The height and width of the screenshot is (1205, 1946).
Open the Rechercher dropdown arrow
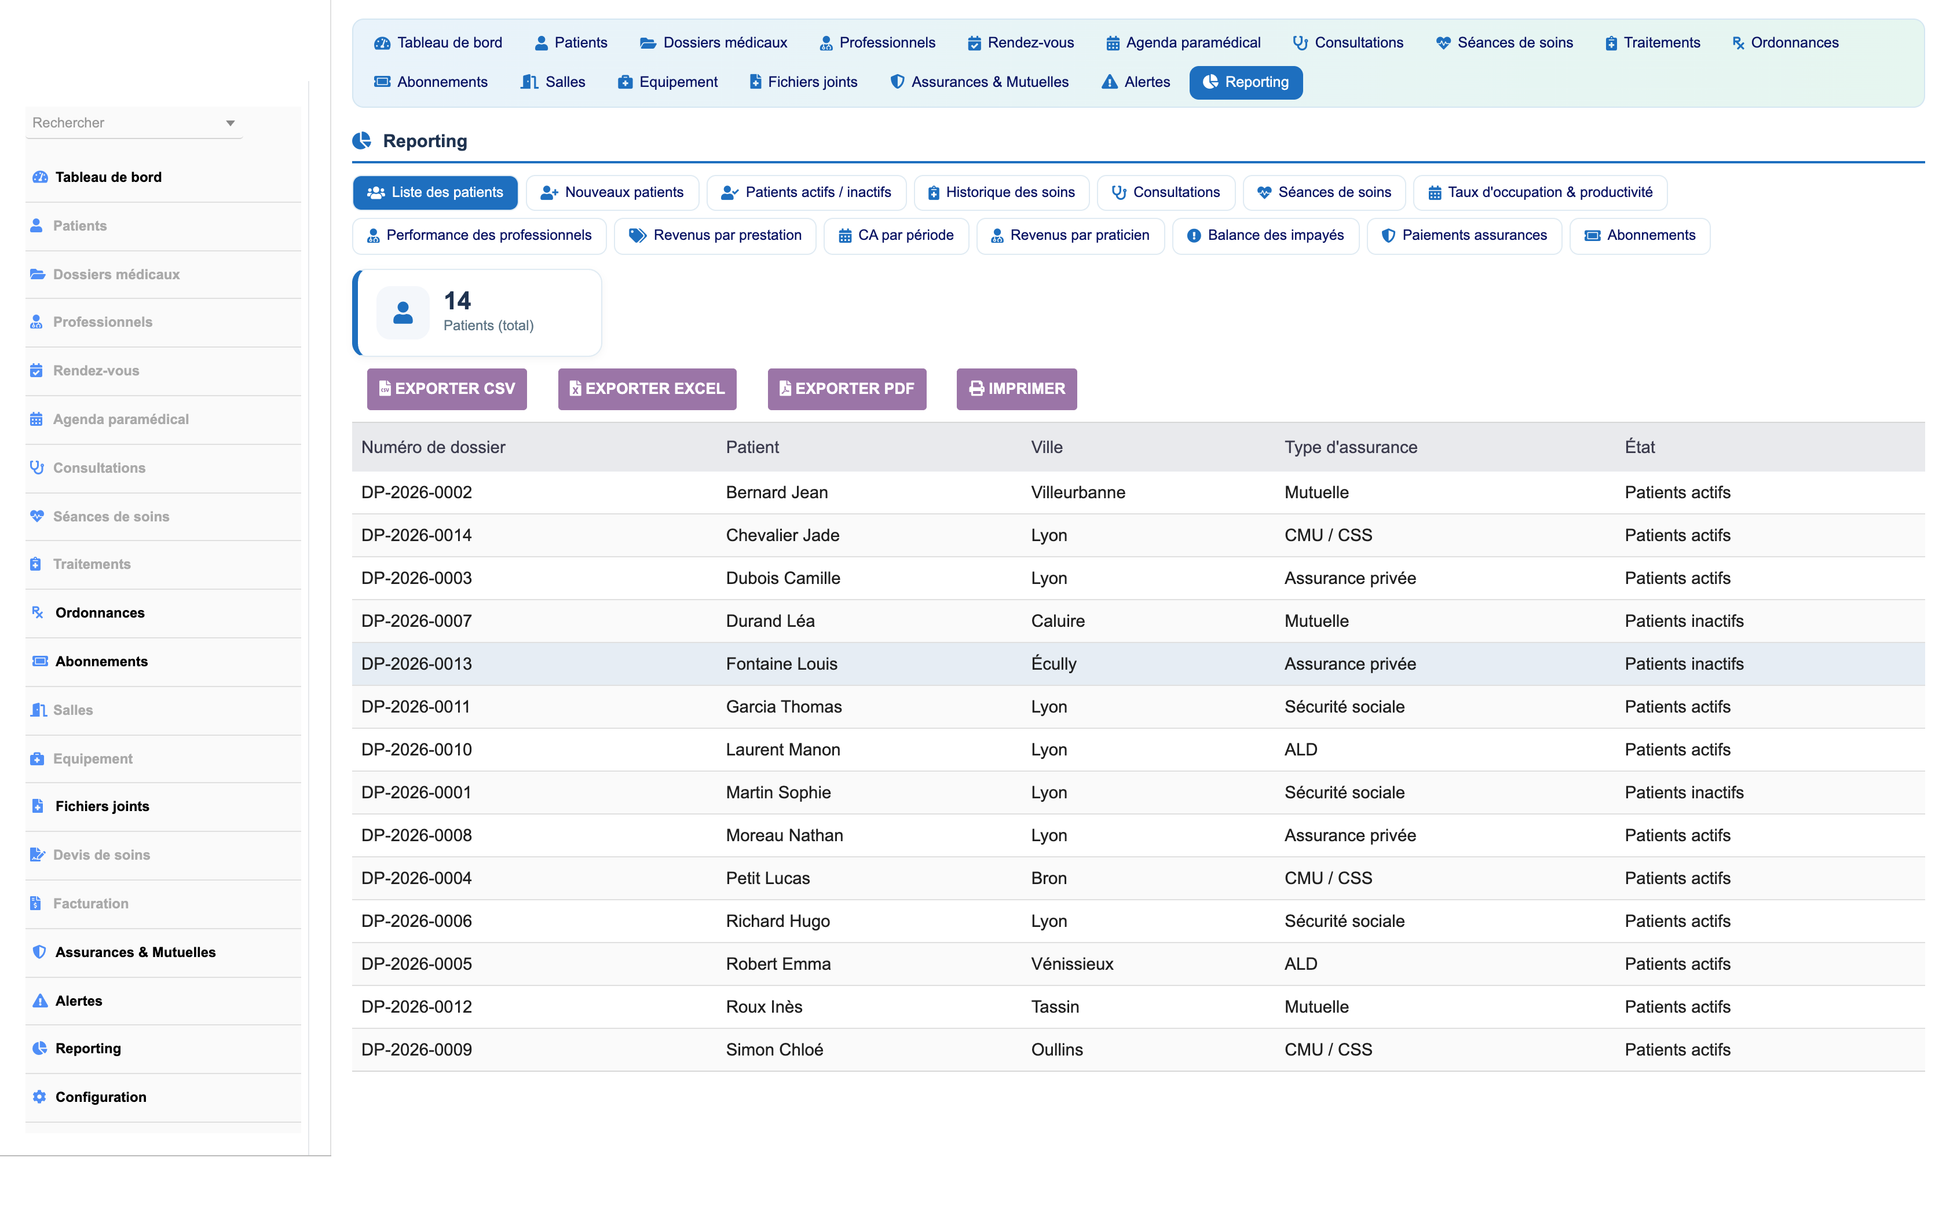(x=230, y=123)
